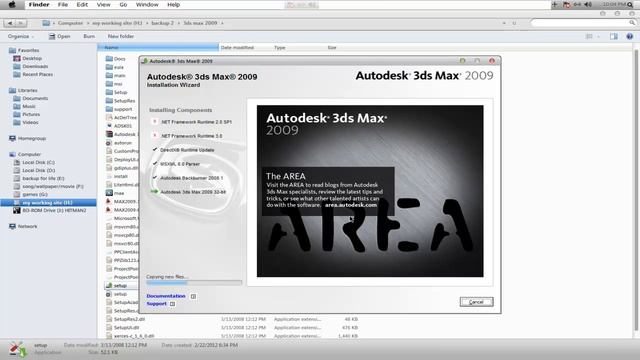Open the Edit menu

[82, 5]
